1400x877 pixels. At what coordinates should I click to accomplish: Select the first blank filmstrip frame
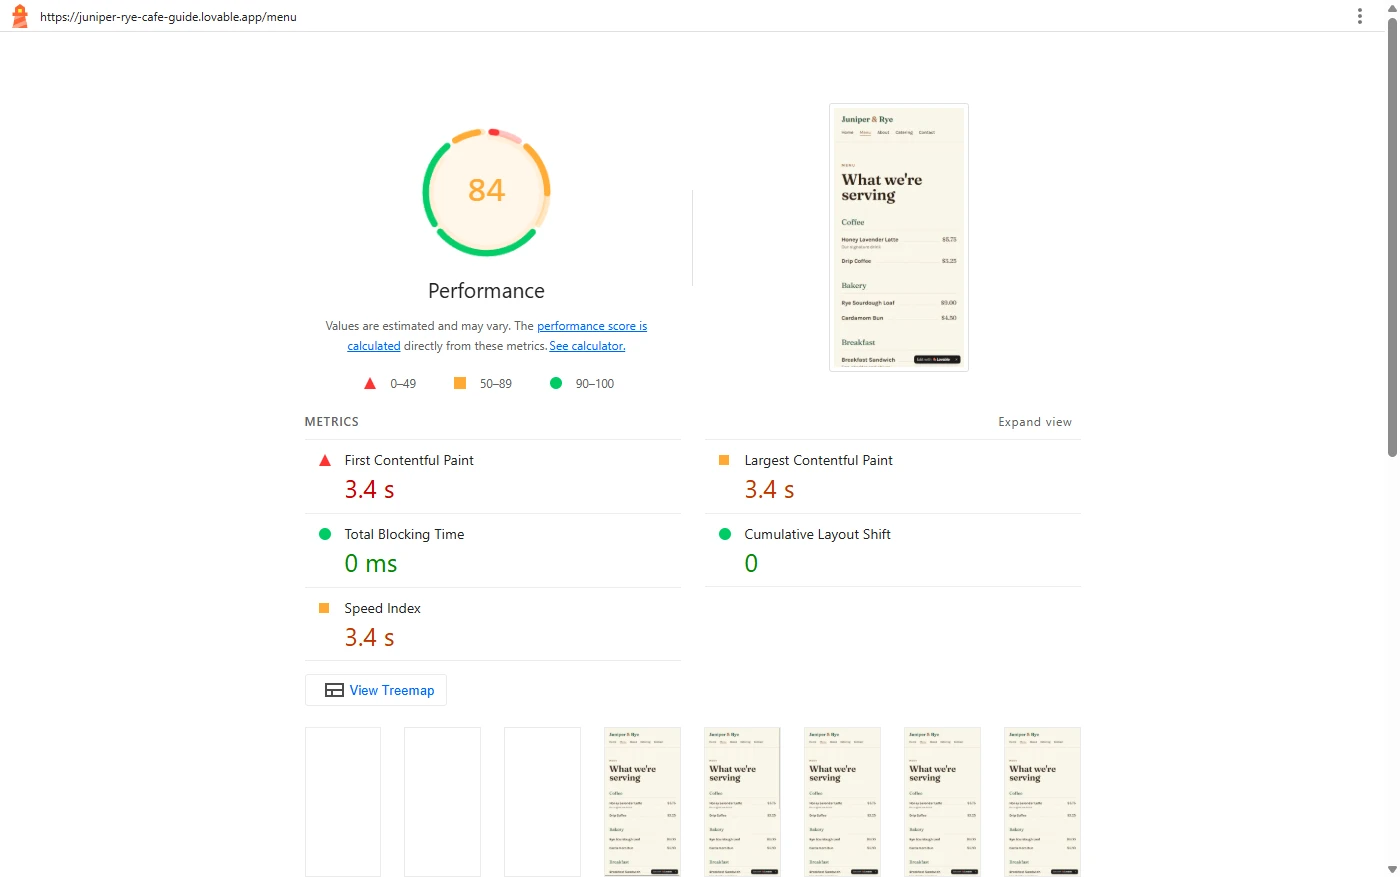click(x=343, y=802)
